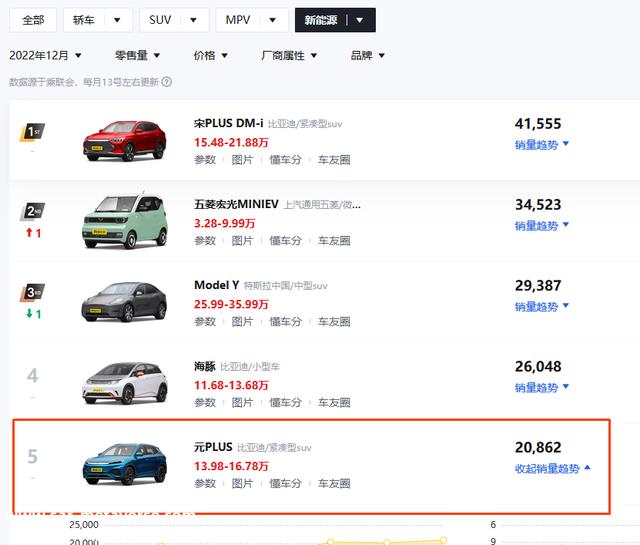Image resolution: width=640 pixels, height=545 pixels.
Task: Switch to the SUV tab
Action: [x=160, y=20]
